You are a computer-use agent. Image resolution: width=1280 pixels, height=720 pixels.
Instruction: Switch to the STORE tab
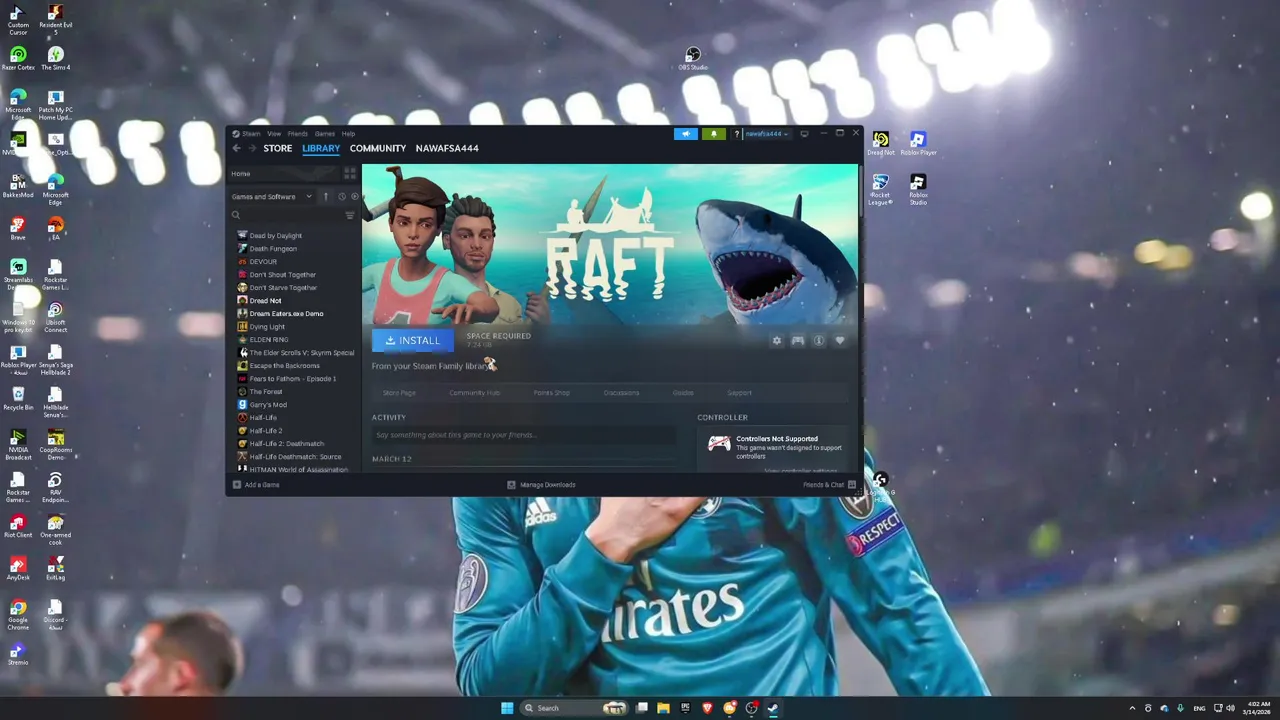(278, 148)
